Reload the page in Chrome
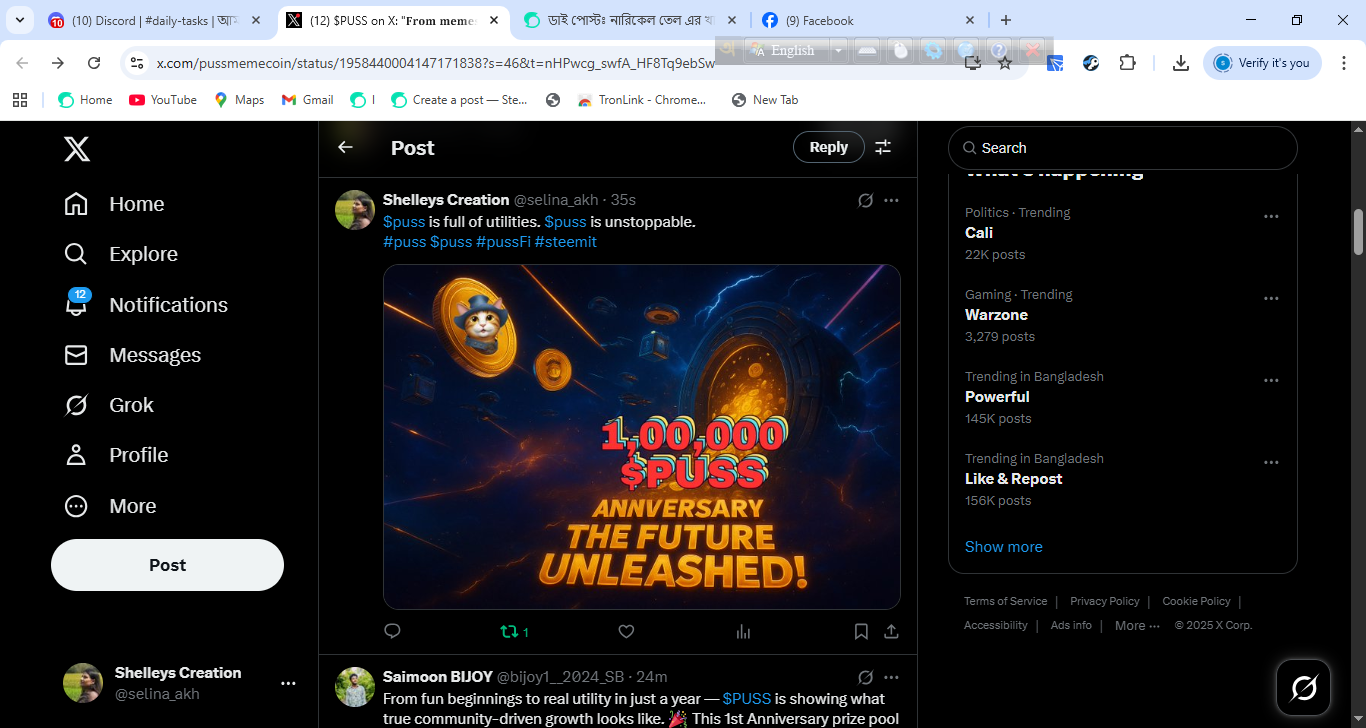1366x728 pixels. click(94, 63)
